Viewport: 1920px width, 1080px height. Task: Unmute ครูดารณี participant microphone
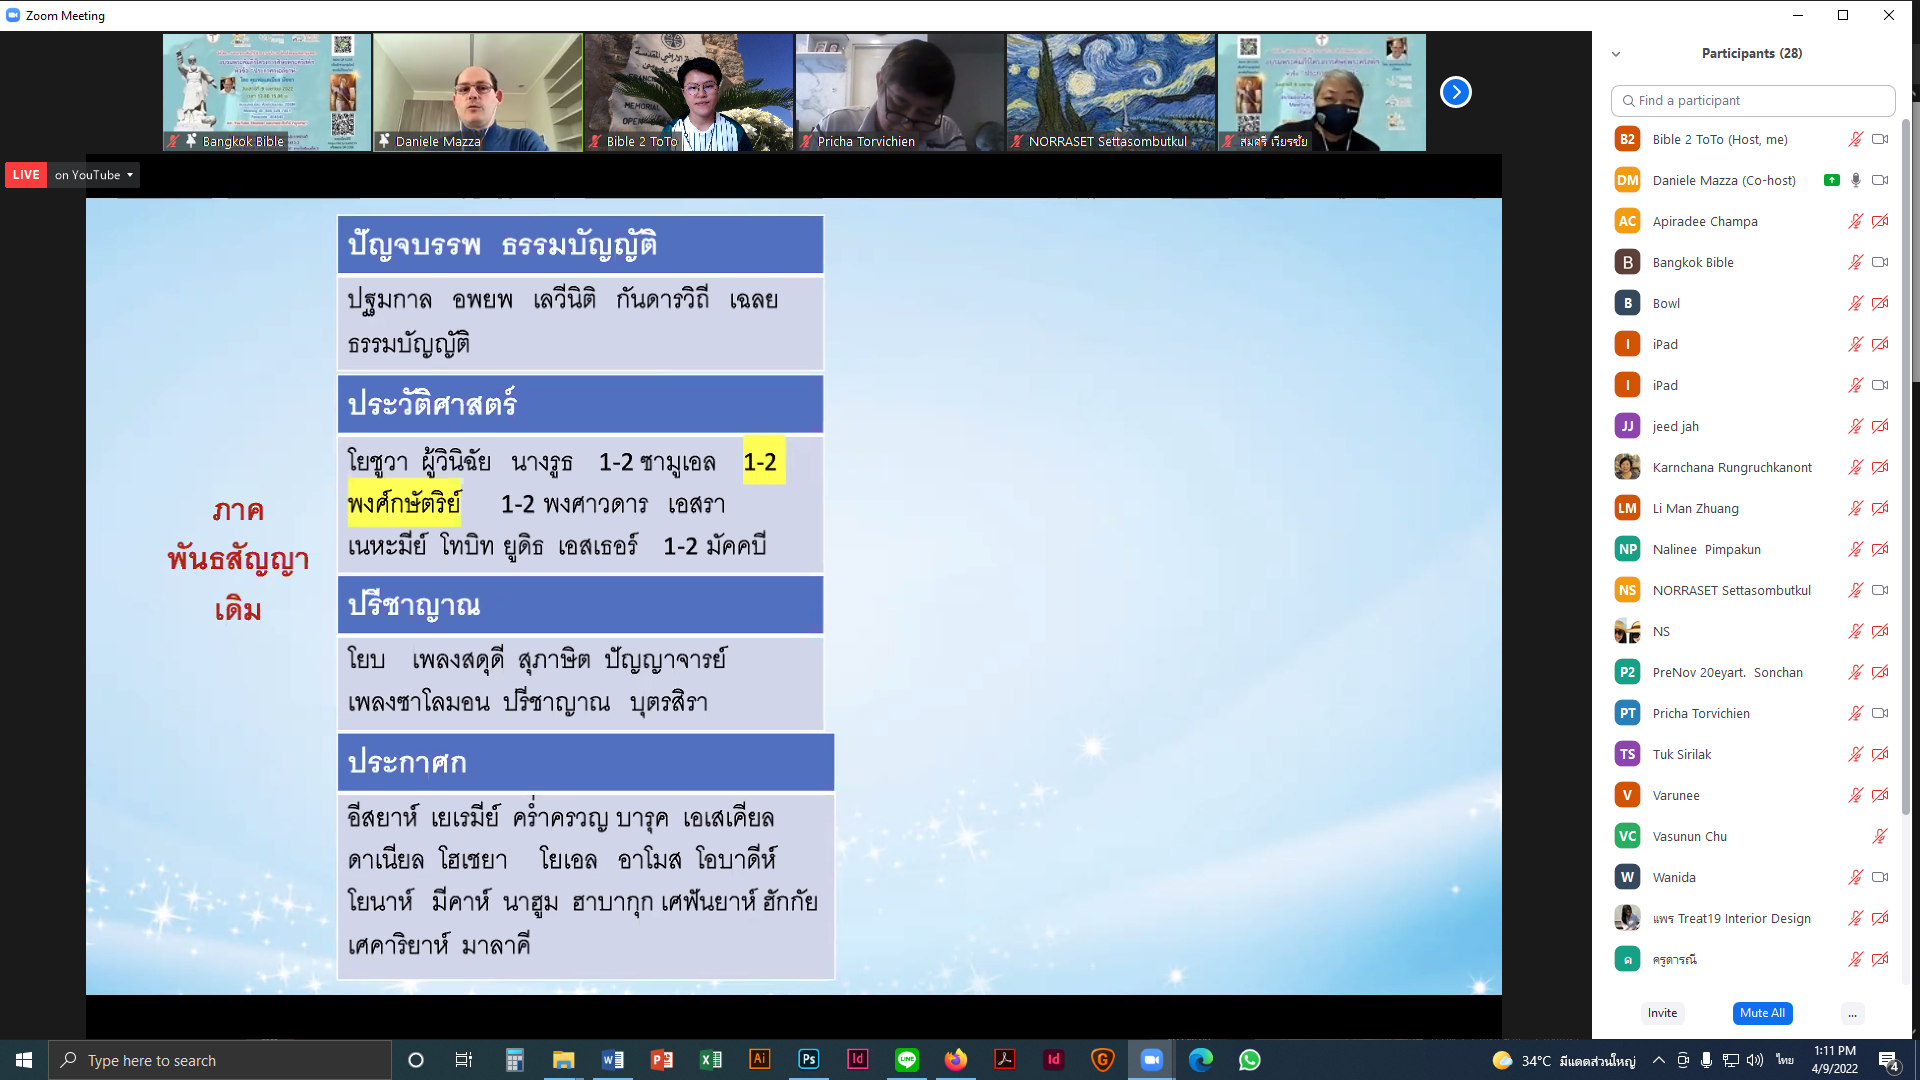pyautogui.click(x=1855, y=959)
